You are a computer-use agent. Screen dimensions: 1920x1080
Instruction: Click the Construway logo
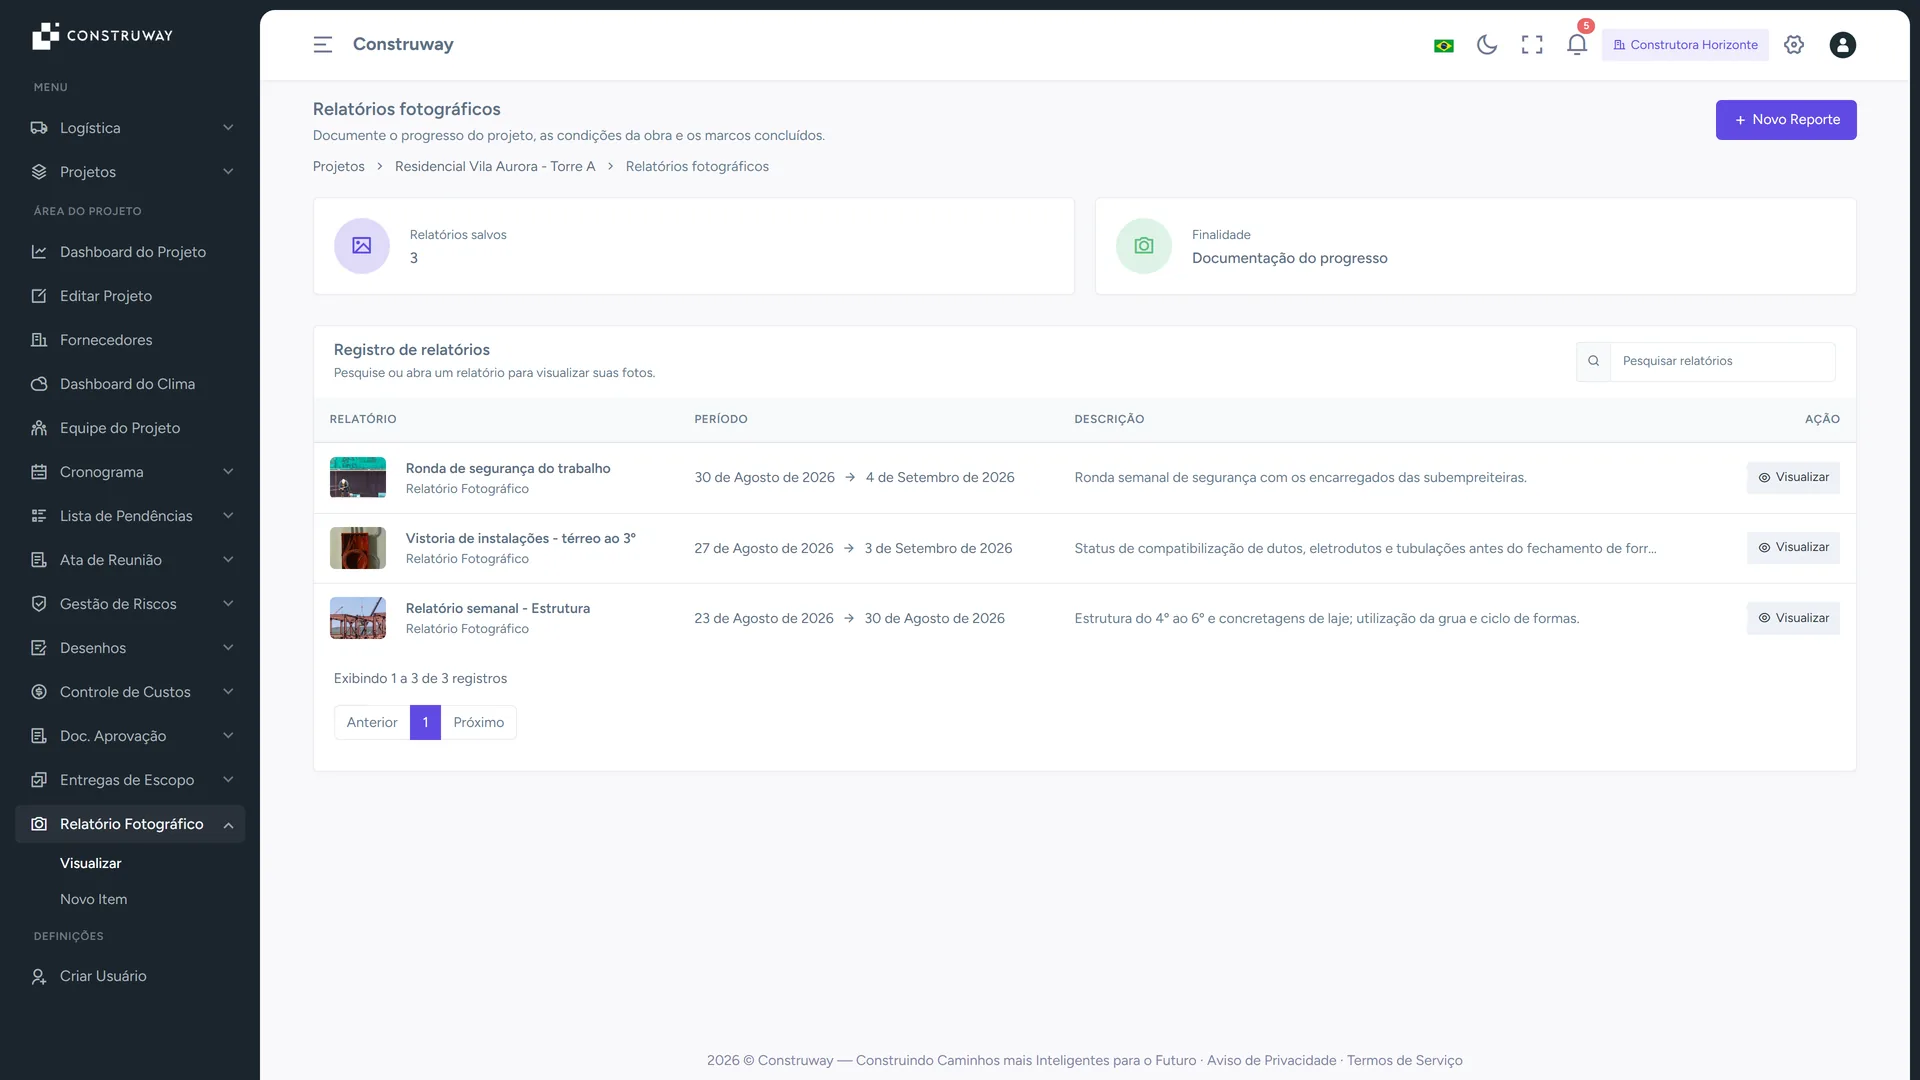[102, 36]
